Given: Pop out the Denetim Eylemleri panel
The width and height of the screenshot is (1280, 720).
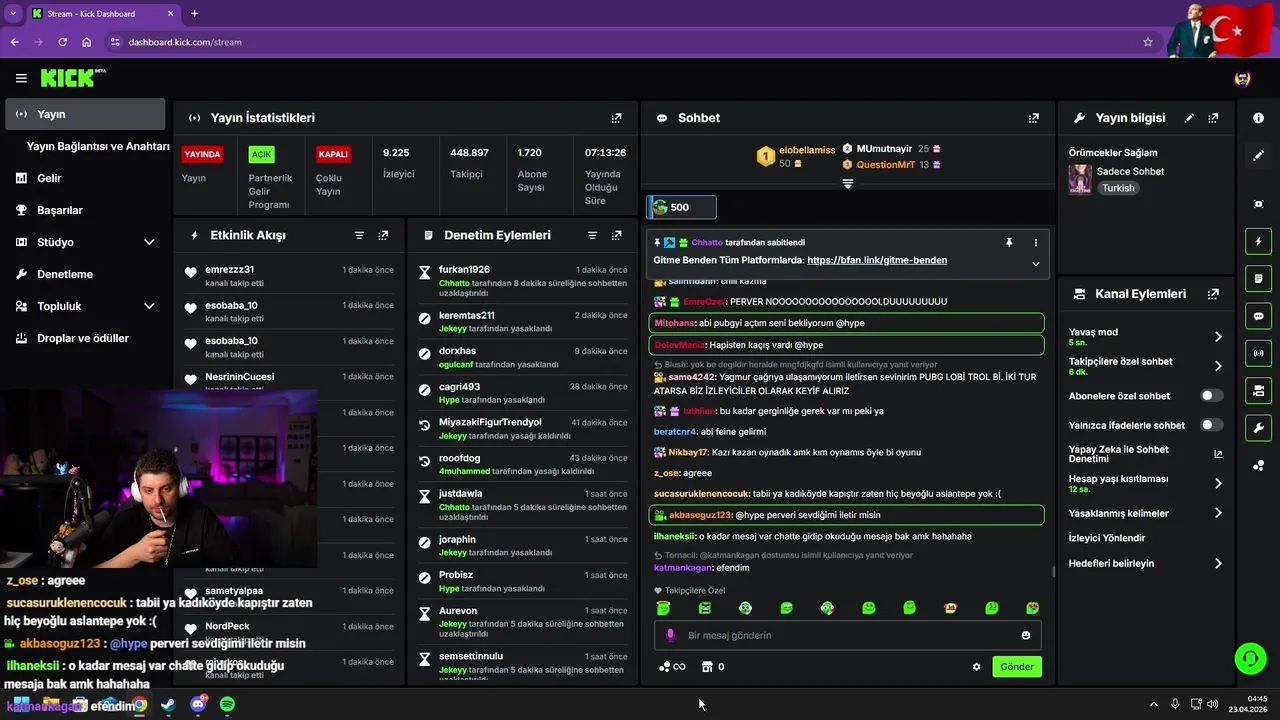Looking at the screenshot, I should [616, 235].
